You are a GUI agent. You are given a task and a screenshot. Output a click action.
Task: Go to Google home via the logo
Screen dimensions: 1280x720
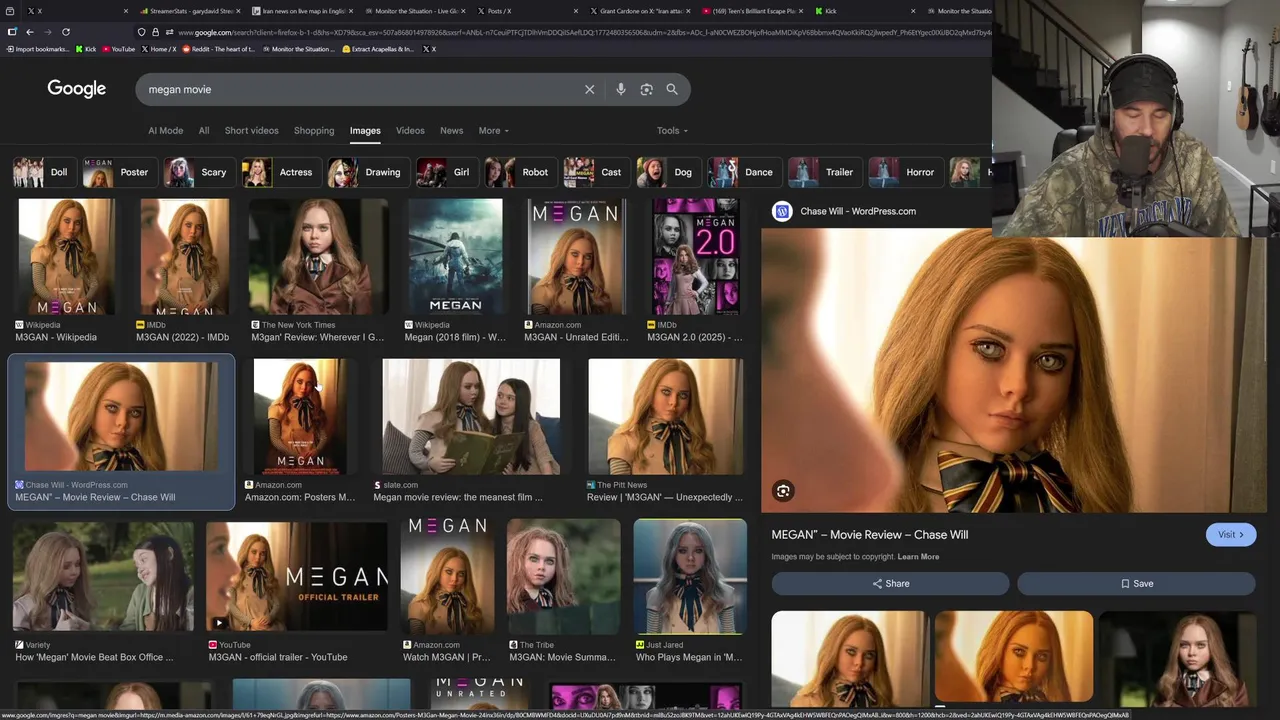(77, 89)
